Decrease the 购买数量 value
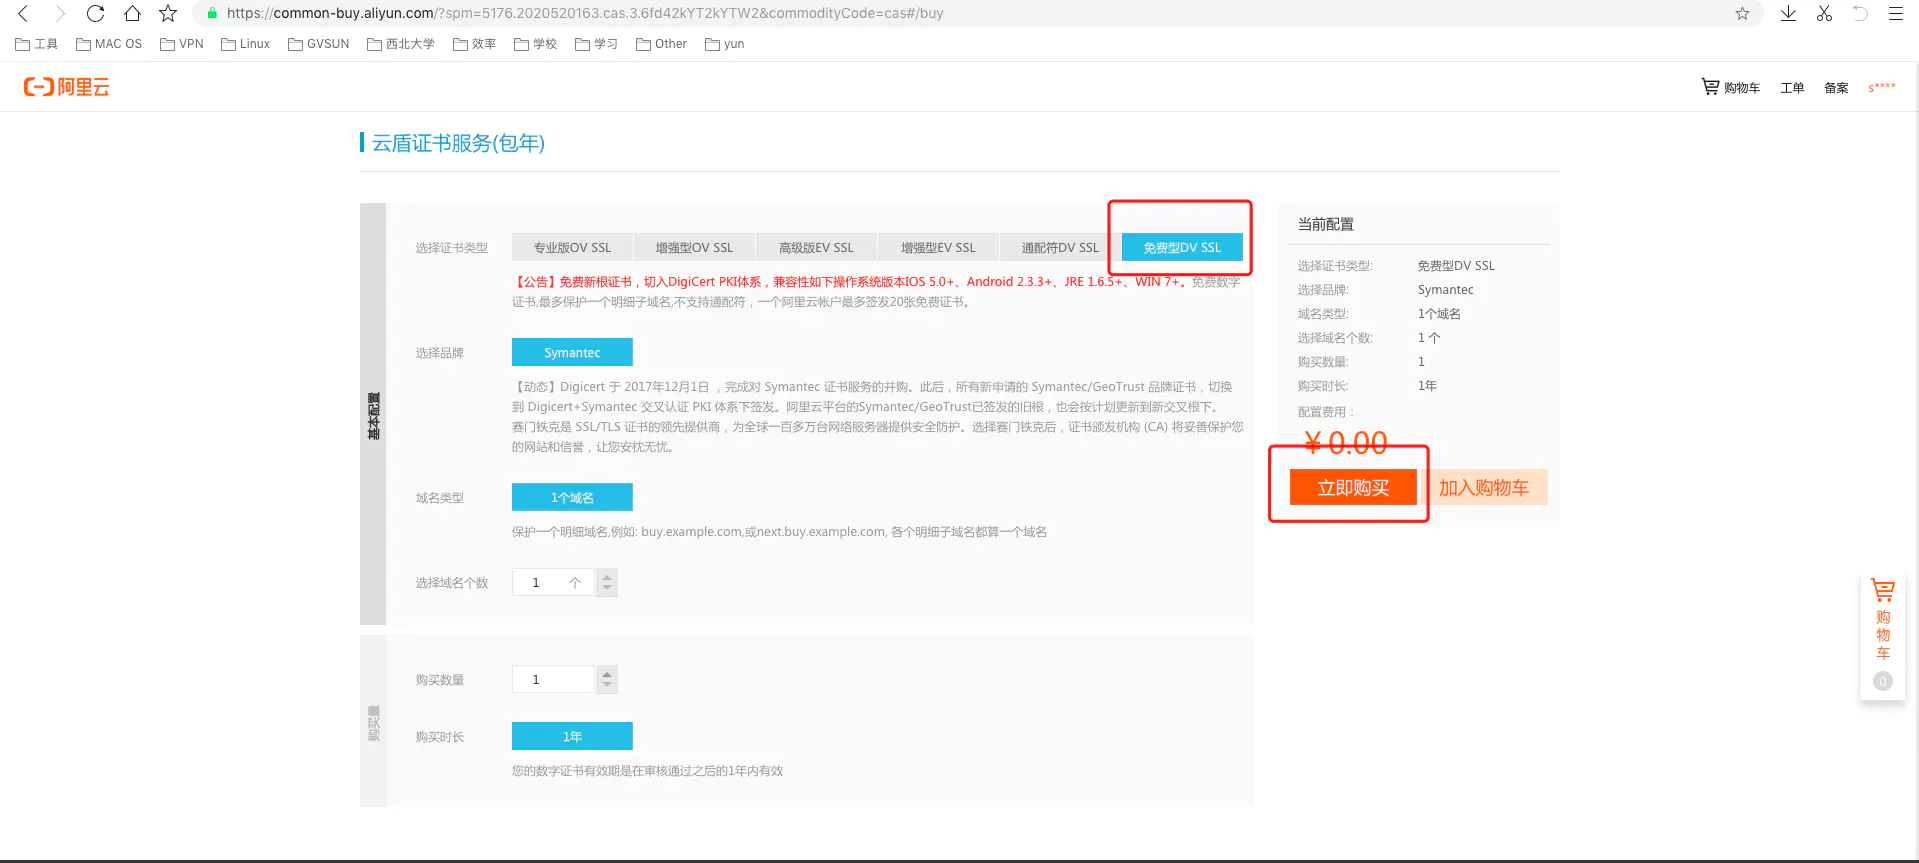 pyautogui.click(x=607, y=686)
